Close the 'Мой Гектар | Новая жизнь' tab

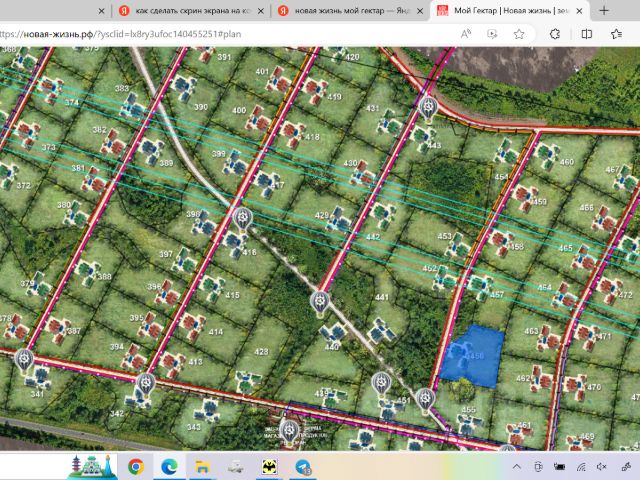tap(579, 11)
